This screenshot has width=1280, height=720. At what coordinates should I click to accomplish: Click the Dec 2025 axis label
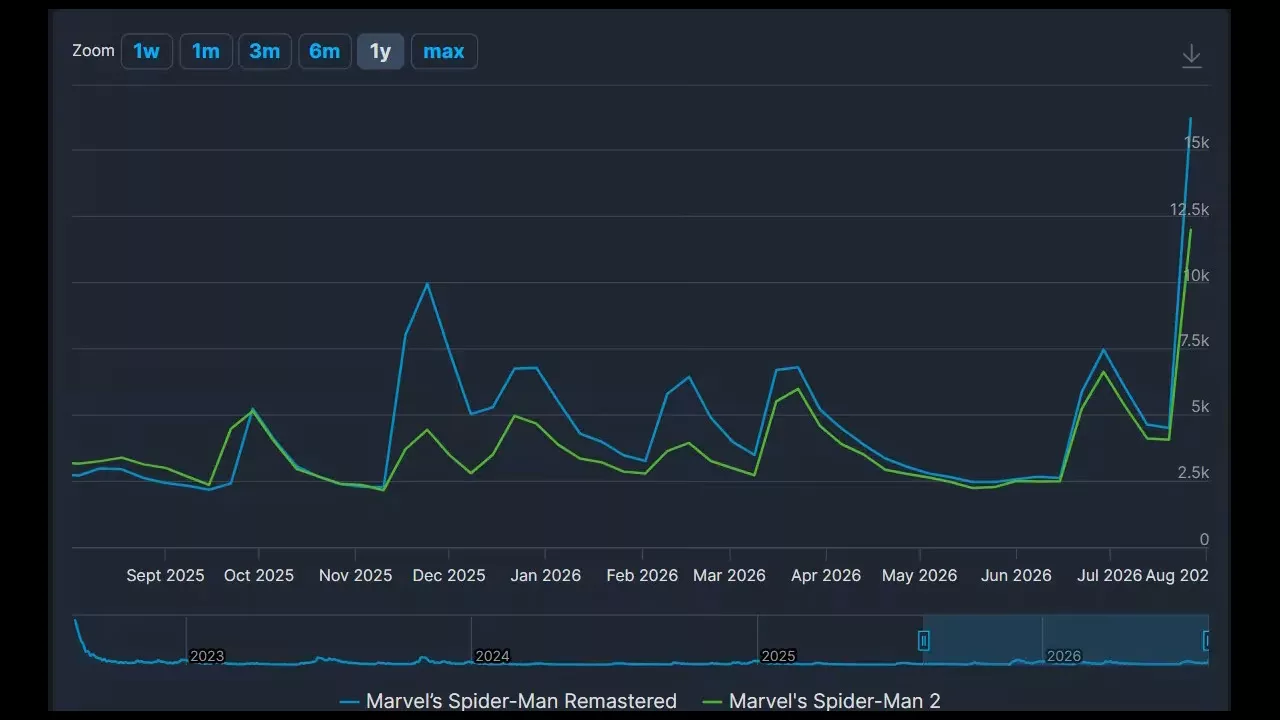[449, 575]
